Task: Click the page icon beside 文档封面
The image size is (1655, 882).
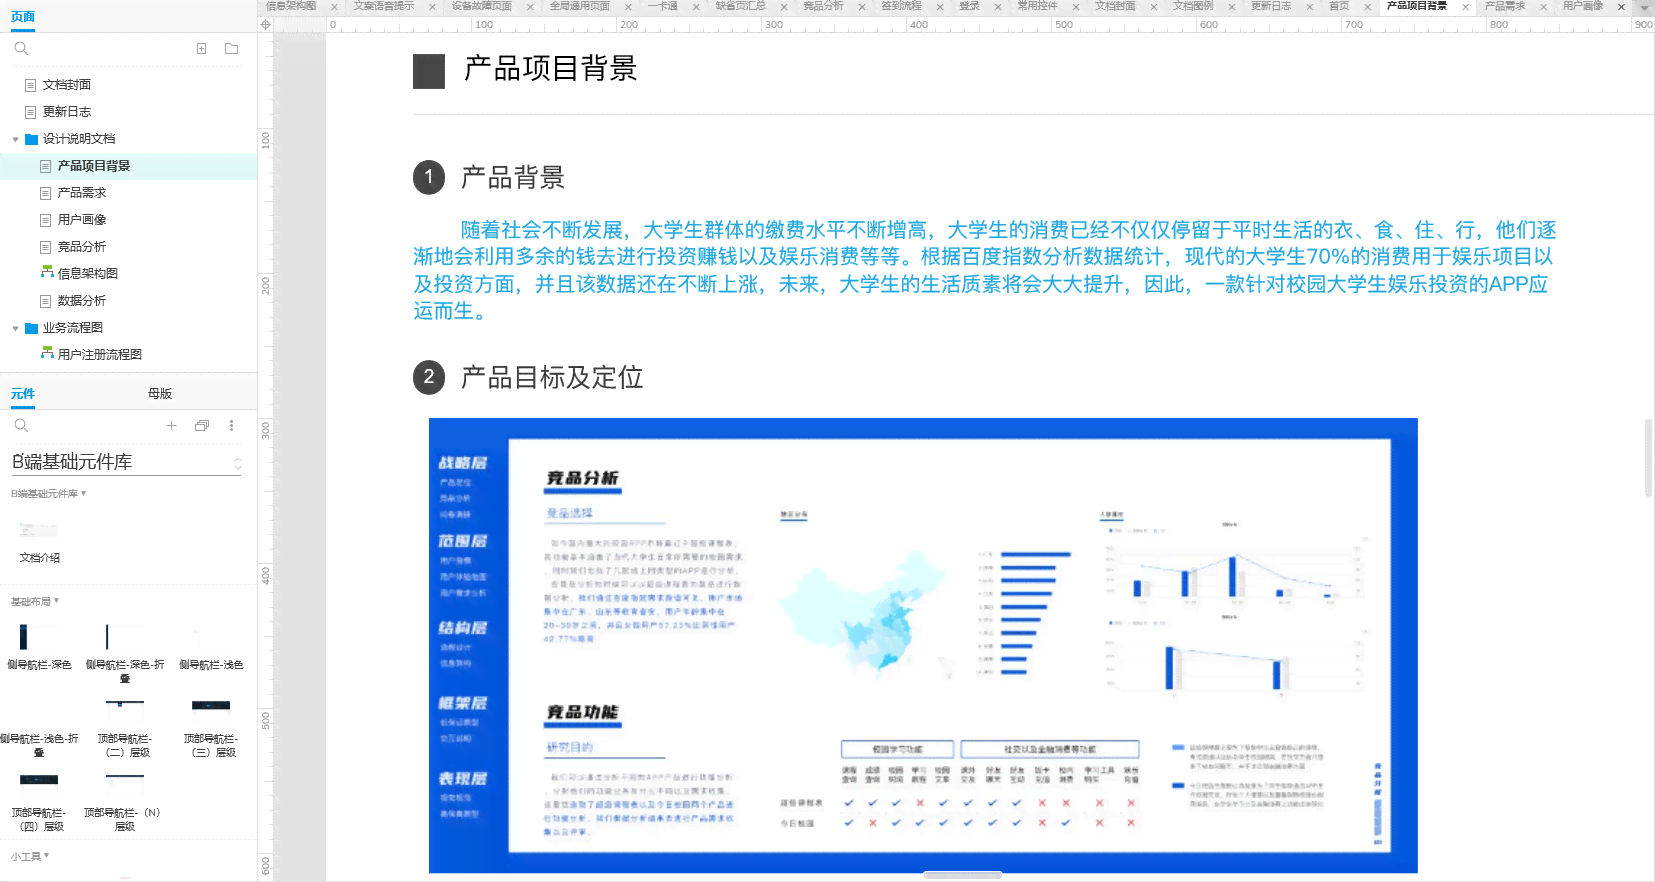Action: 31,85
